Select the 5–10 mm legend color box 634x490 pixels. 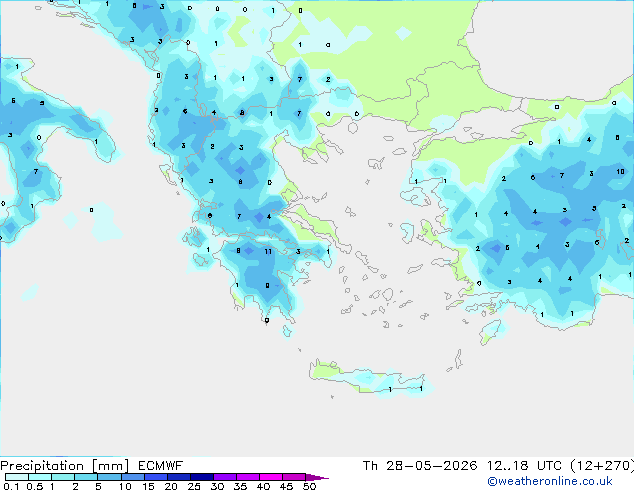tap(109, 477)
